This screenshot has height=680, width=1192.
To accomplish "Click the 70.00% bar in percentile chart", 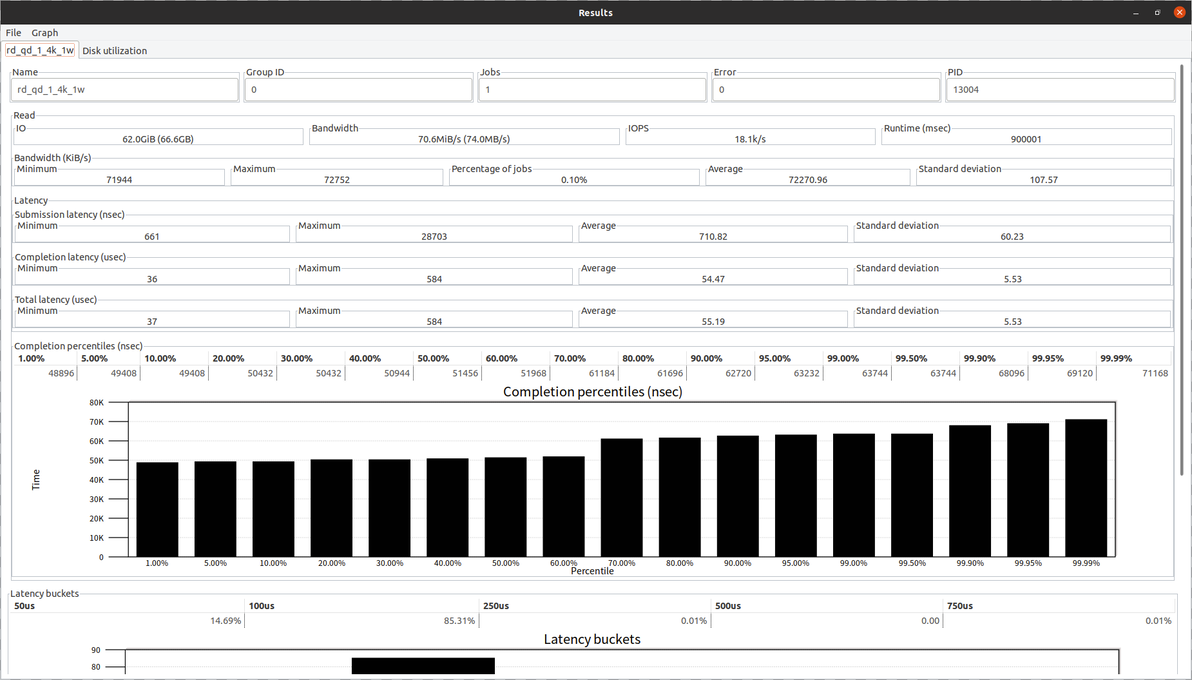I will pos(622,497).
